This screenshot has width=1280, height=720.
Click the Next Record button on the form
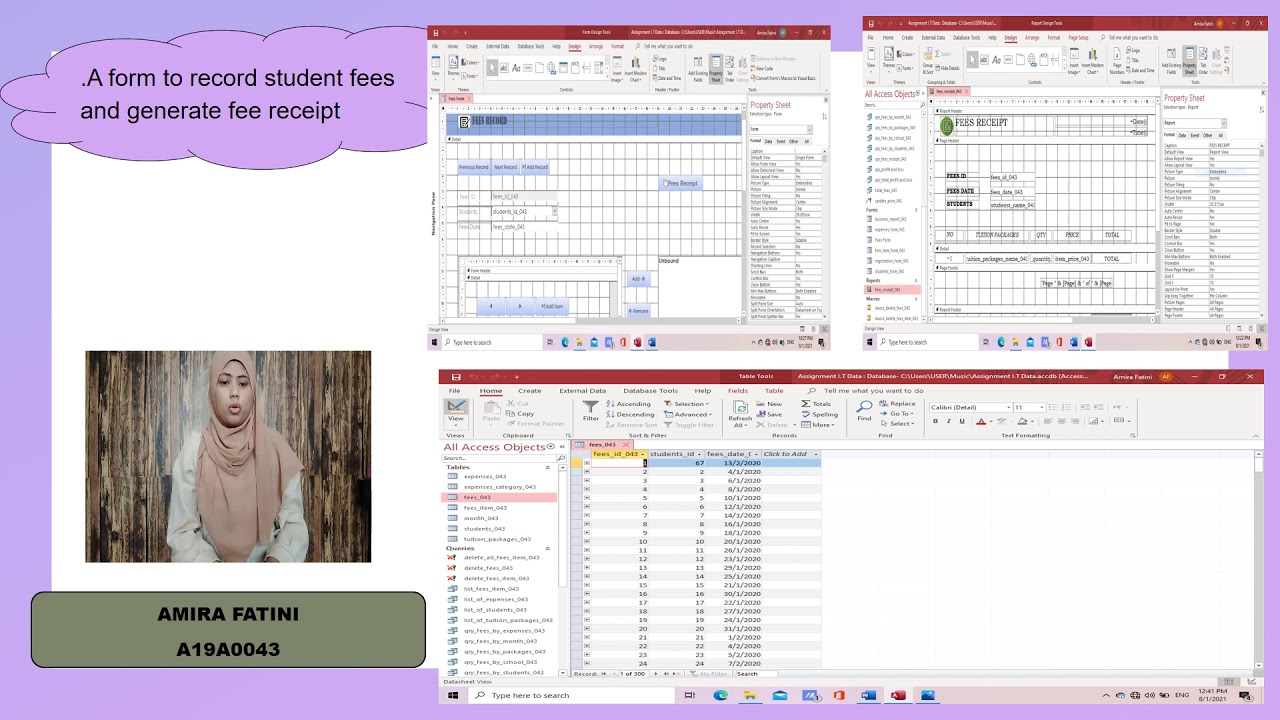(505, 167)
